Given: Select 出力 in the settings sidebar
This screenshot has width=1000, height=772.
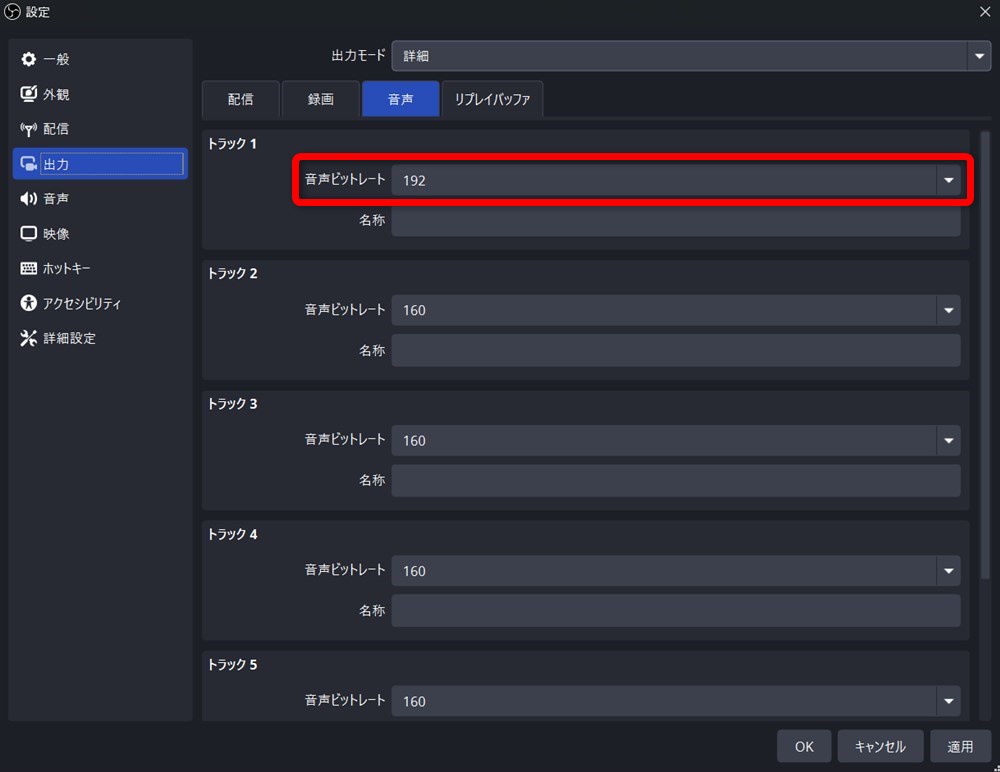Looking at the screenshot, I should coord(100,164).
